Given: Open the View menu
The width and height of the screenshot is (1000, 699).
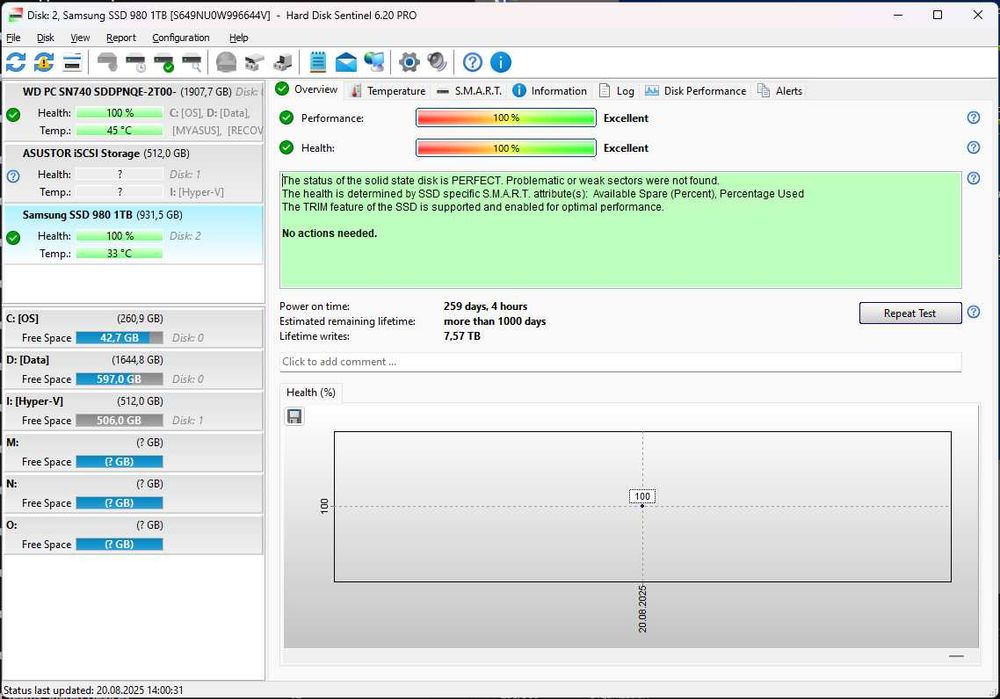Looking at the screenshot, I should point(80,38).
